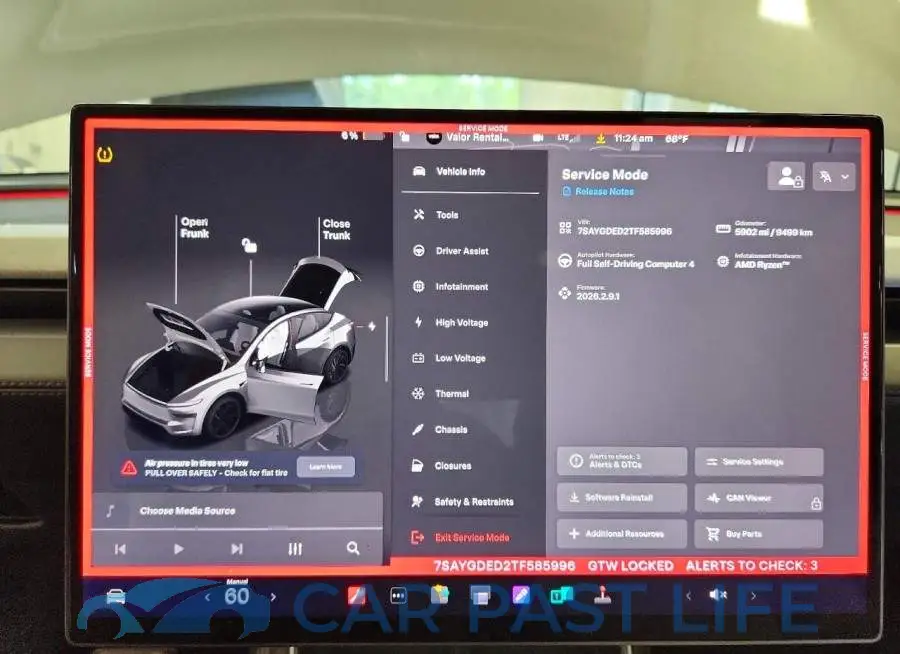This screenshot has width=900, height=654.
Task: Decrease volume with the left arrow
Action: point(689,596)
